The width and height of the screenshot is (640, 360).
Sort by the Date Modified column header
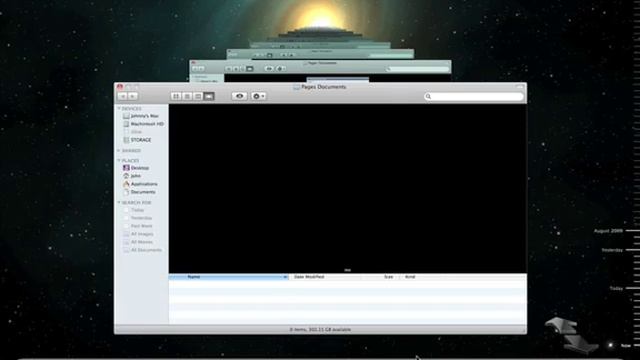(325, 277)
